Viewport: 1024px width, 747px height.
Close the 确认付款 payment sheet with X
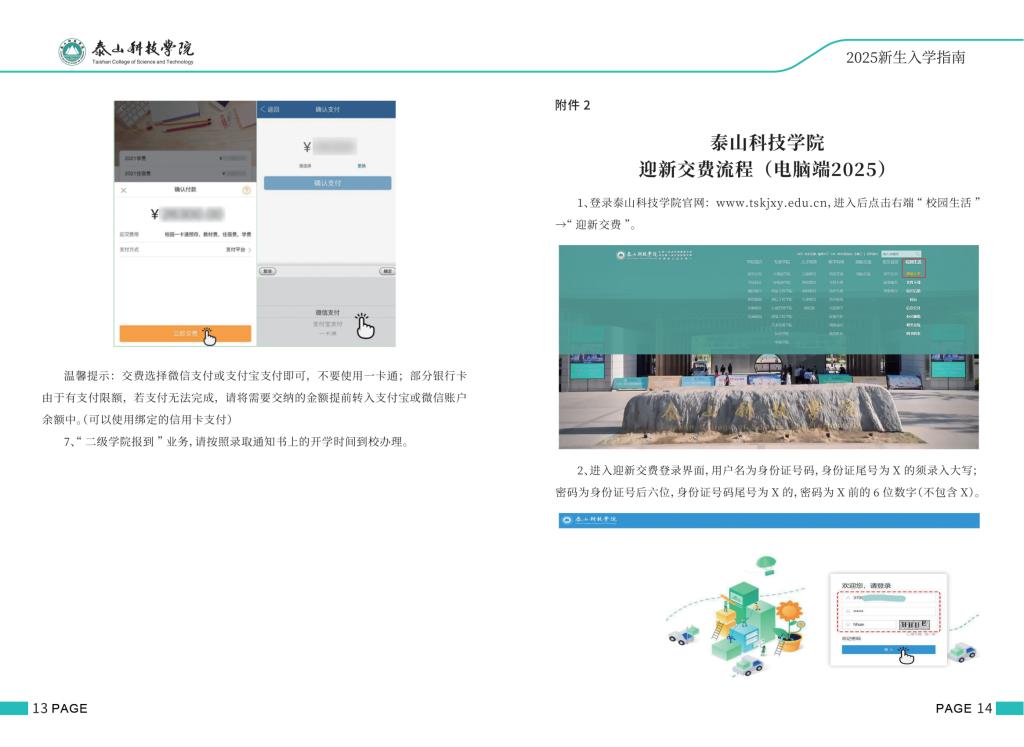pyautogui.click(x=124, y=189)
